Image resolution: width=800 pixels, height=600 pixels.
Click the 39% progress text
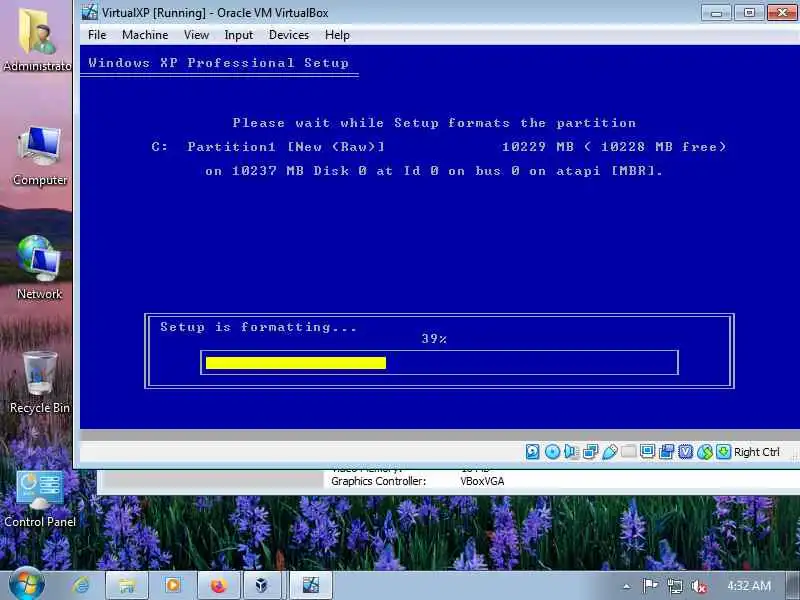pyautogui.click(x=434, y=339)
